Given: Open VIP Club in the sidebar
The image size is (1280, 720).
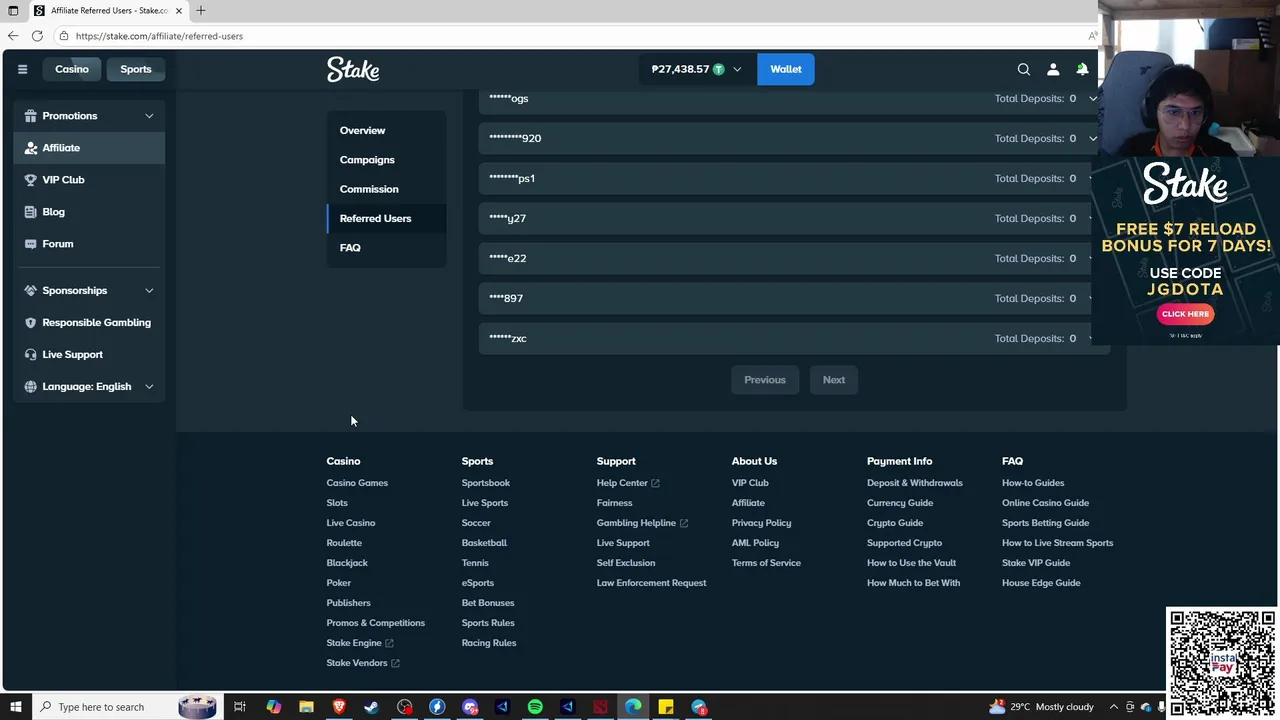Looking at the screenshot, I should coord(89,180).
